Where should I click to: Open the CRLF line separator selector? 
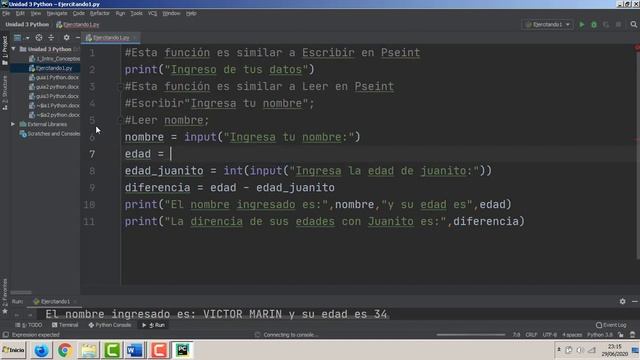531,335
